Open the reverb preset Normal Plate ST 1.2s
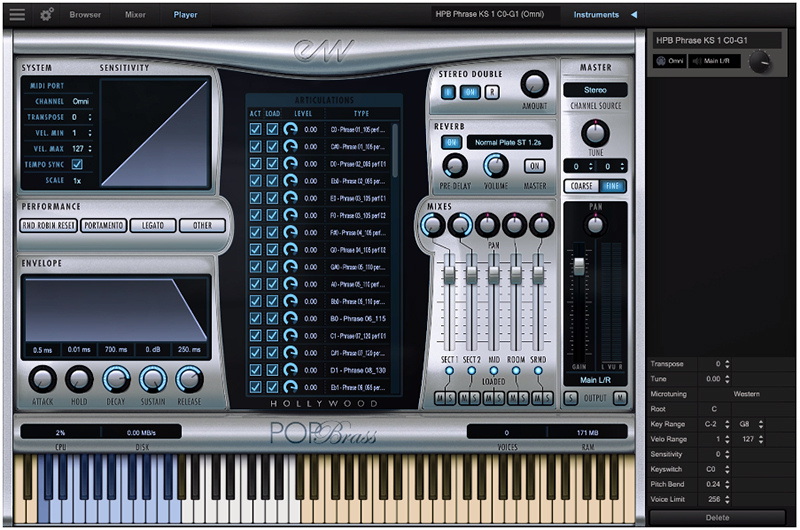The image size is (800, 530). coord(509,142)
